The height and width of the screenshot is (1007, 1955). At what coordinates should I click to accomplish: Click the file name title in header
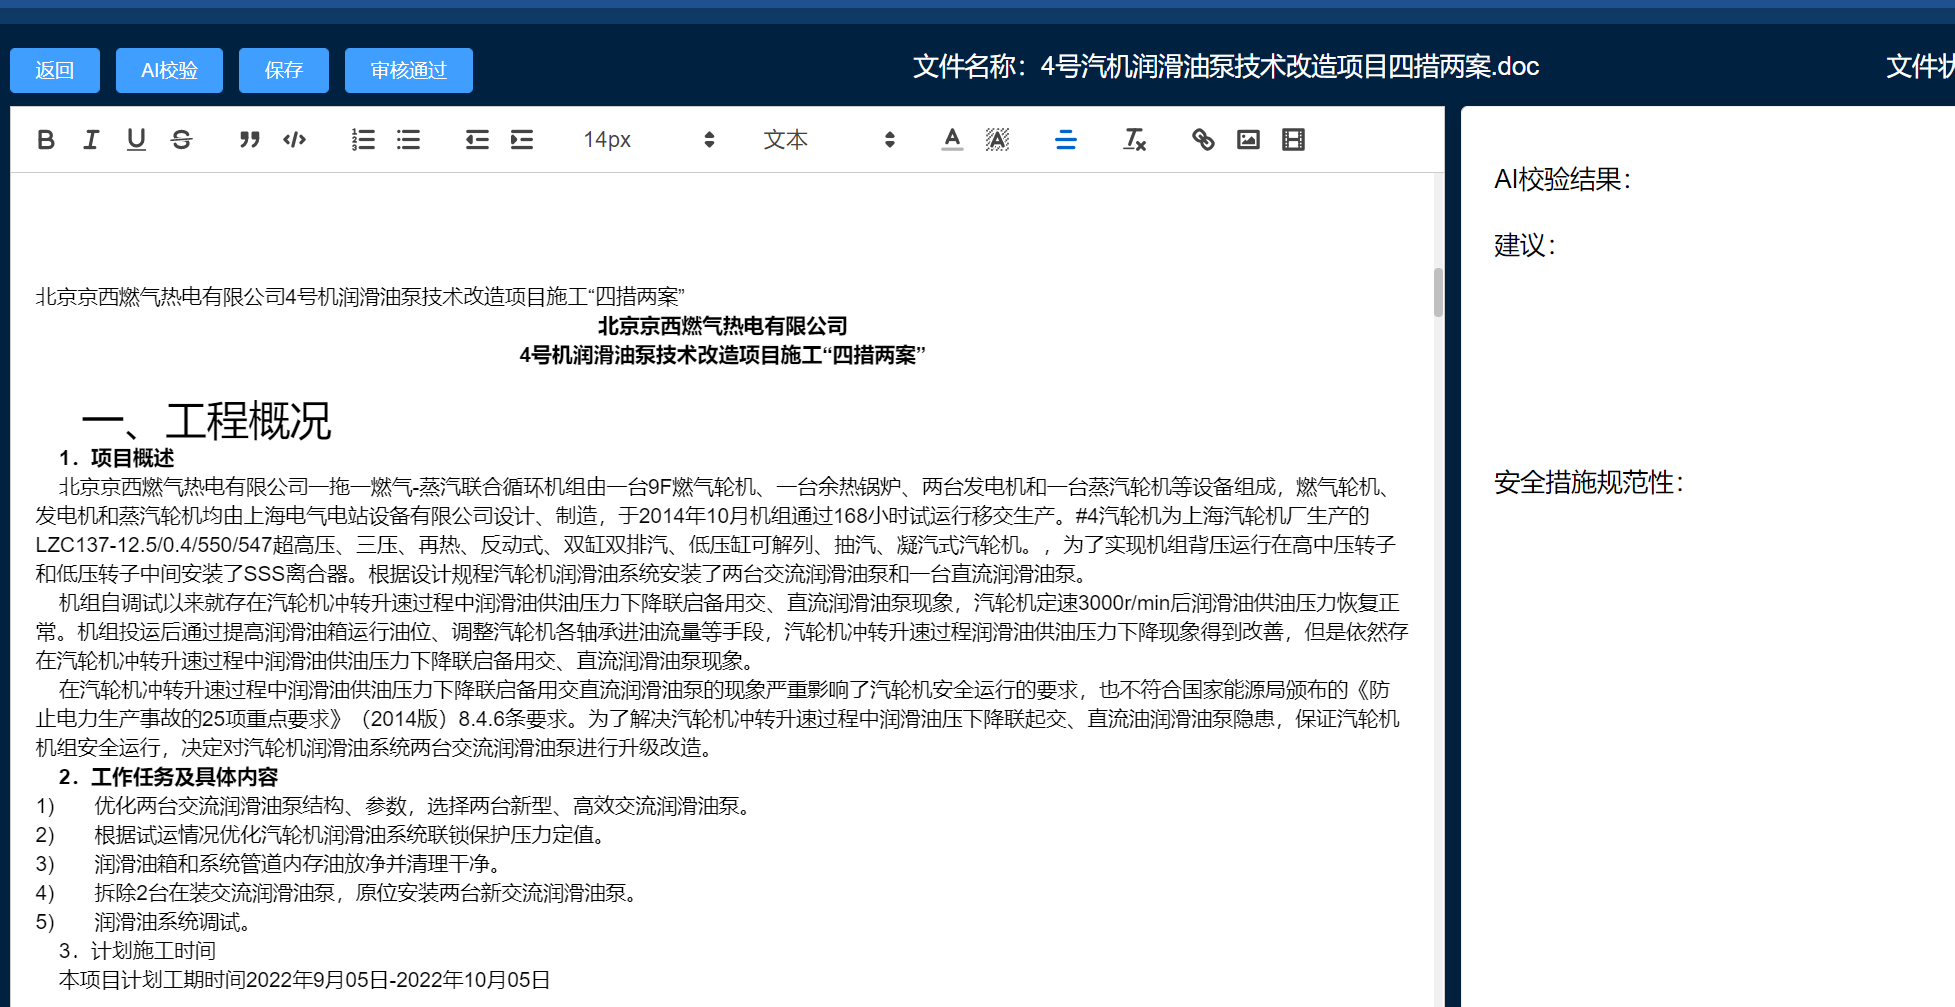pos(1226,67)
